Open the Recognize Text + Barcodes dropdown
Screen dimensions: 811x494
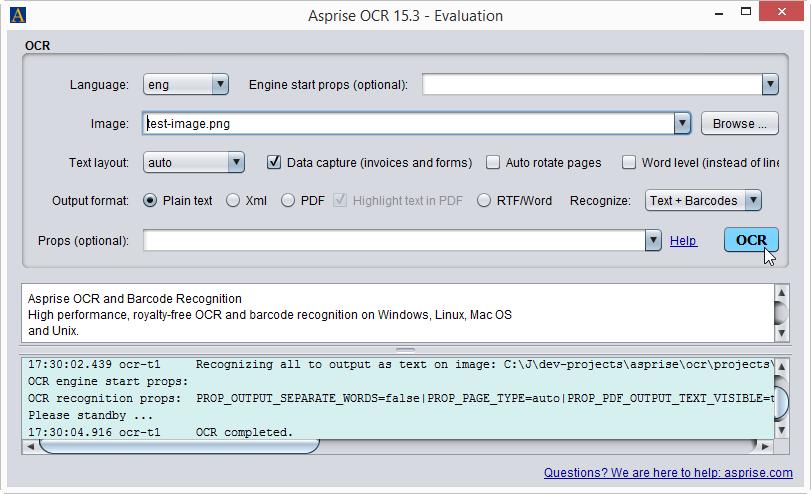(703, 200)
